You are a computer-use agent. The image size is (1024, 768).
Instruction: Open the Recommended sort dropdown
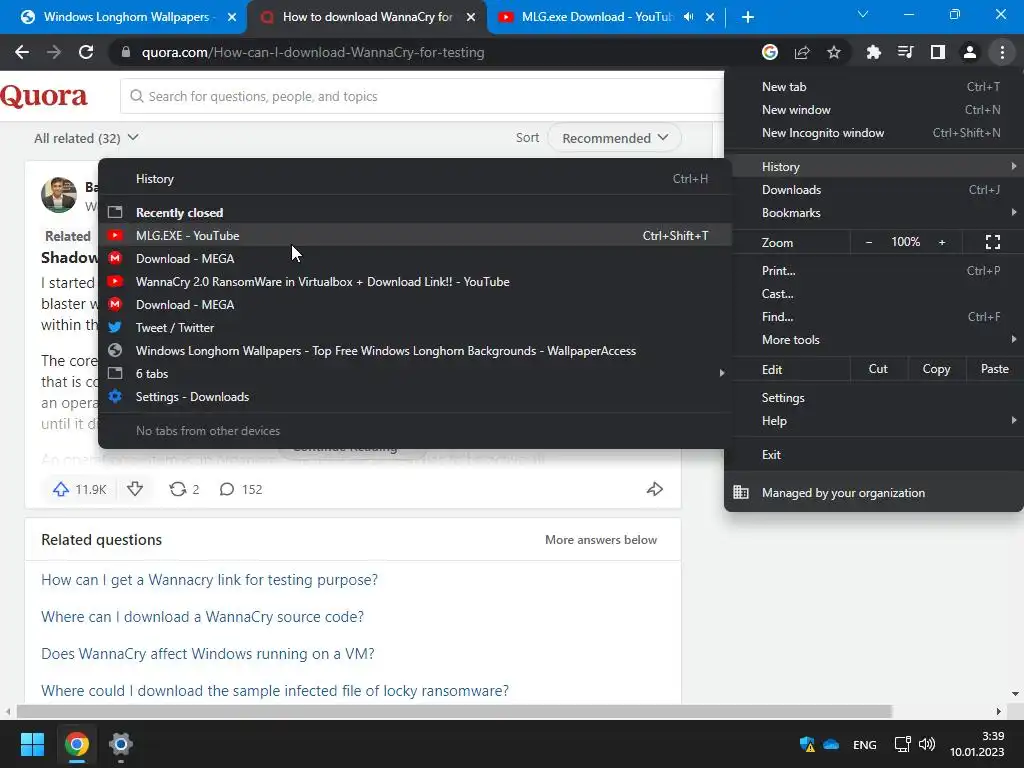click(615, 138)
